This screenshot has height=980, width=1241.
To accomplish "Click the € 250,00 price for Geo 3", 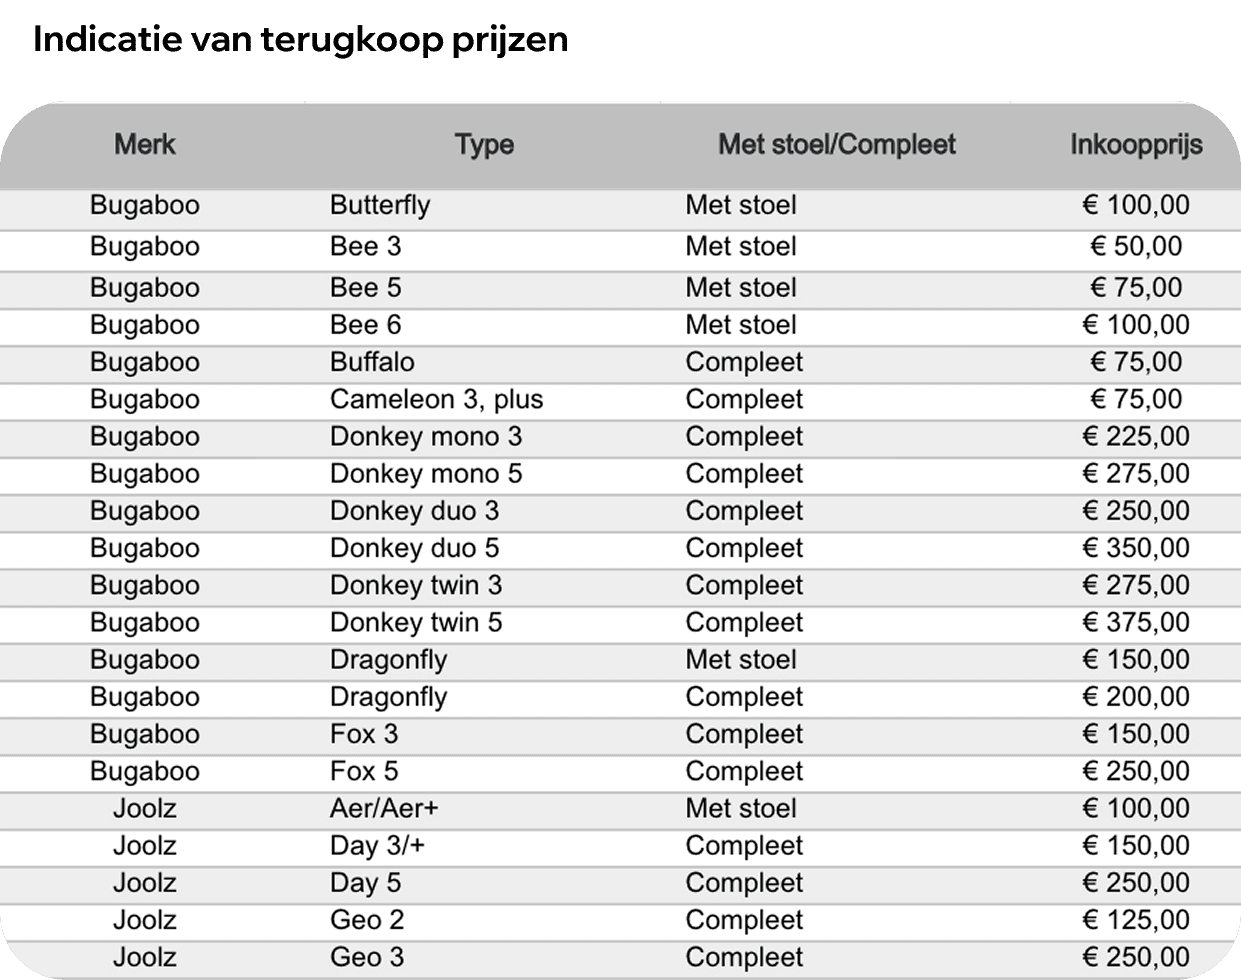I will click(x=1136, y=957).
